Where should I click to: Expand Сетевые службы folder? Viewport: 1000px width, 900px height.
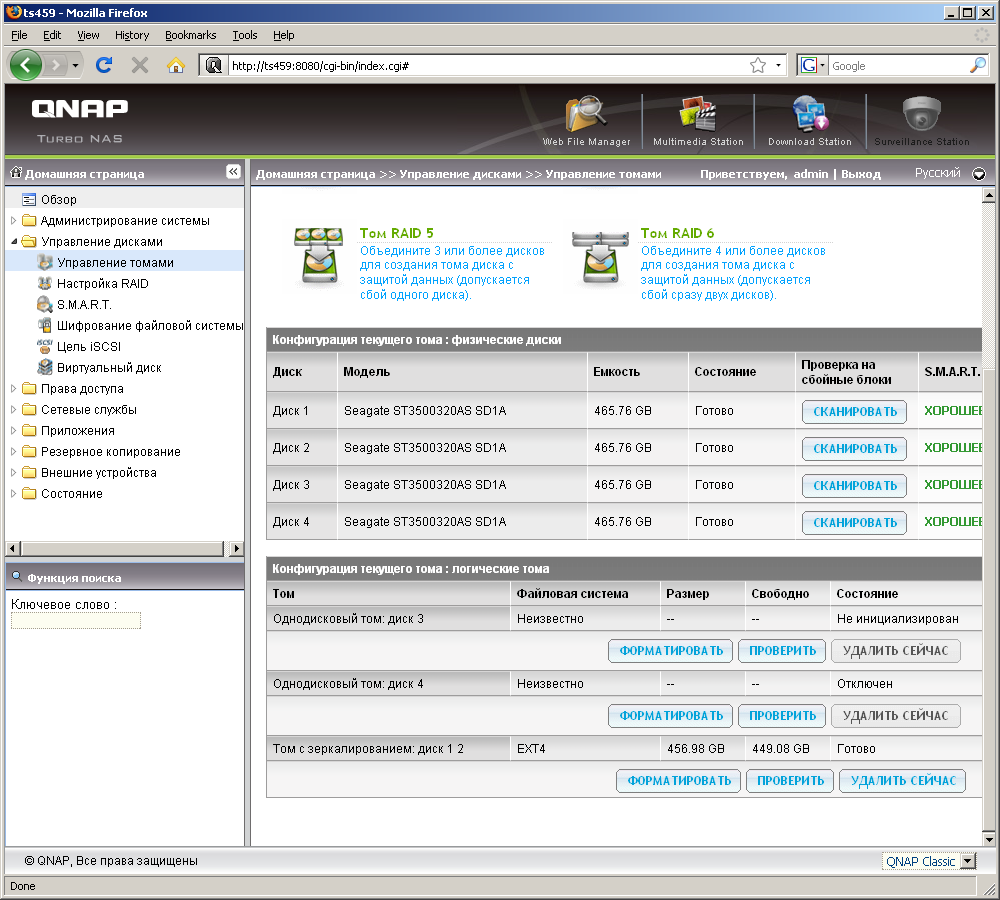click(13, 409)
